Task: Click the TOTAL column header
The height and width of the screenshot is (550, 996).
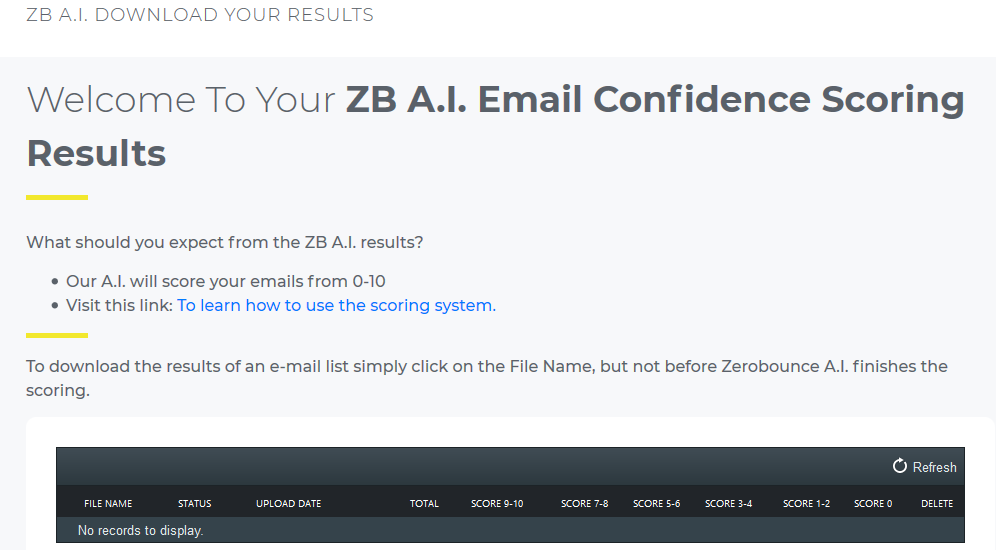Action: point(424,504)
